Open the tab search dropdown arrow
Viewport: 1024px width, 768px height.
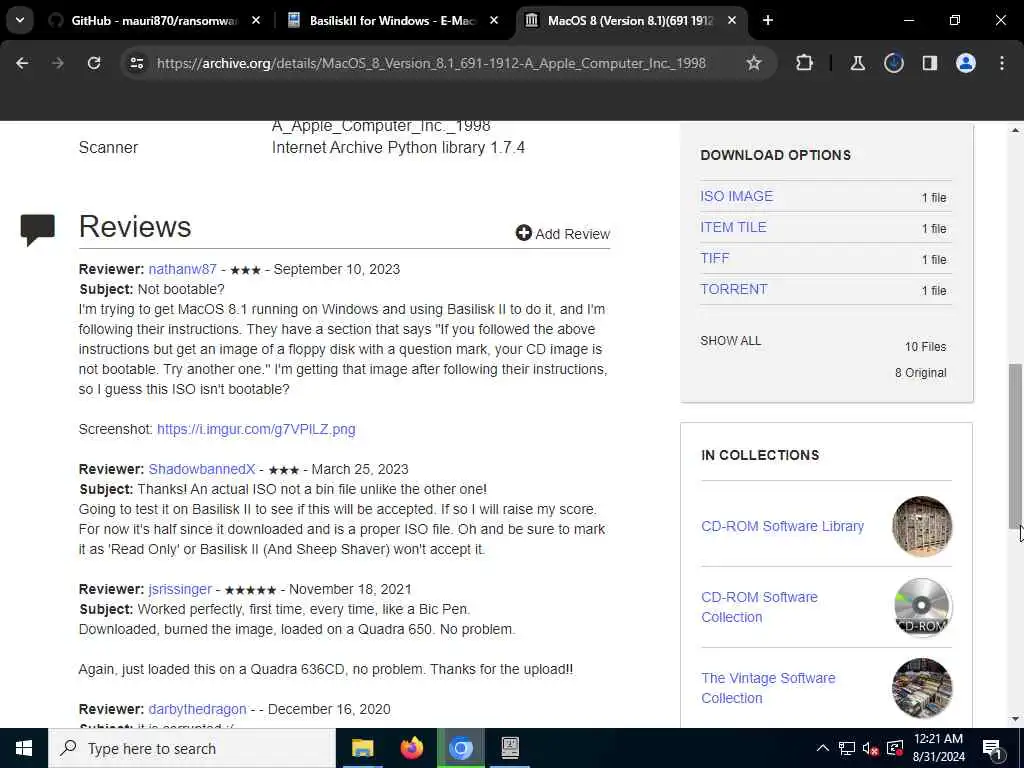pyautogui.click(x=20, y=20)
